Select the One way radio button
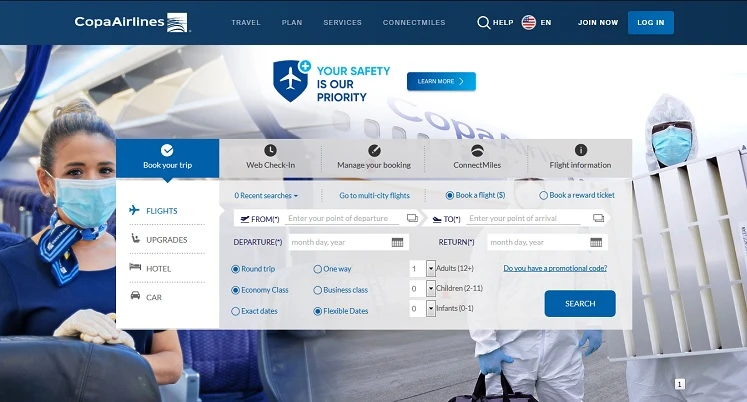 point(318,268)
